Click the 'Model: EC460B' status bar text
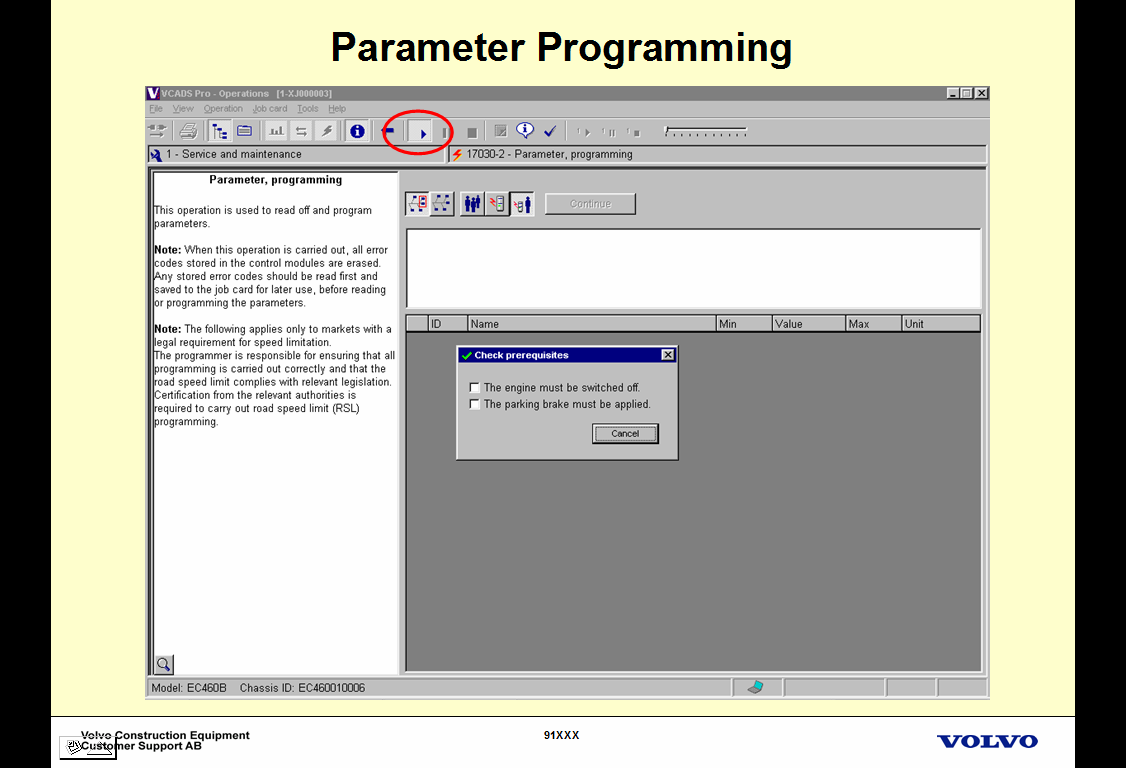 point(189,688)
